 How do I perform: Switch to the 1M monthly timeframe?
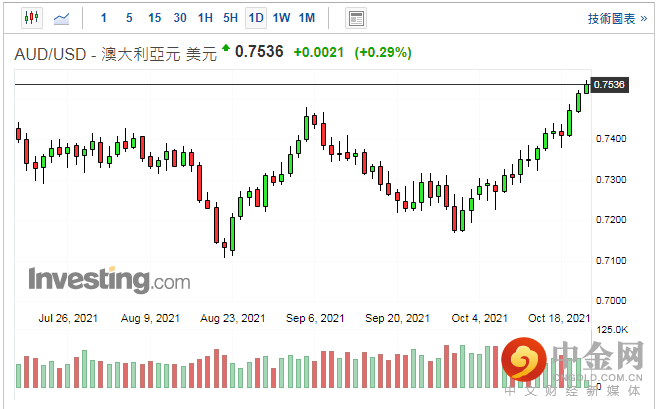click(x=307, y=18)
